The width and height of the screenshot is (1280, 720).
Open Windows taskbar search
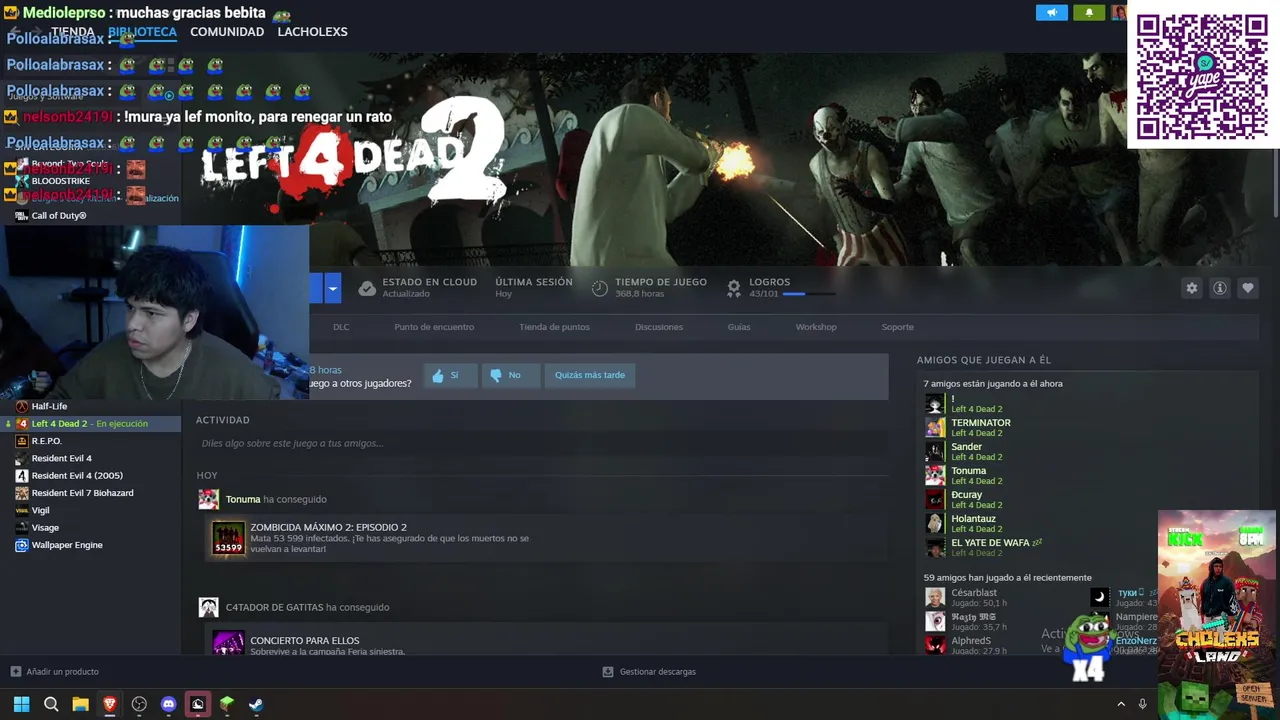point(51,704)
